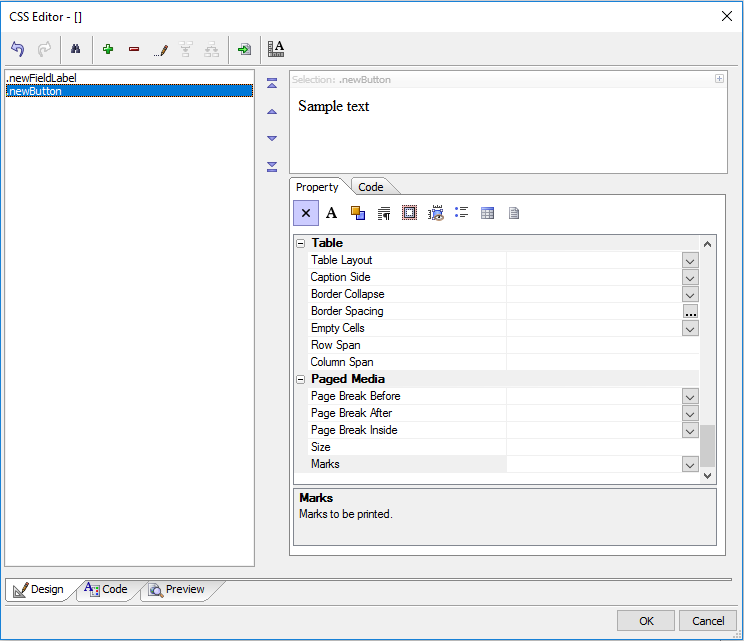
Task: Switch to the upper Code tab
Action: (x=371, y=187)
